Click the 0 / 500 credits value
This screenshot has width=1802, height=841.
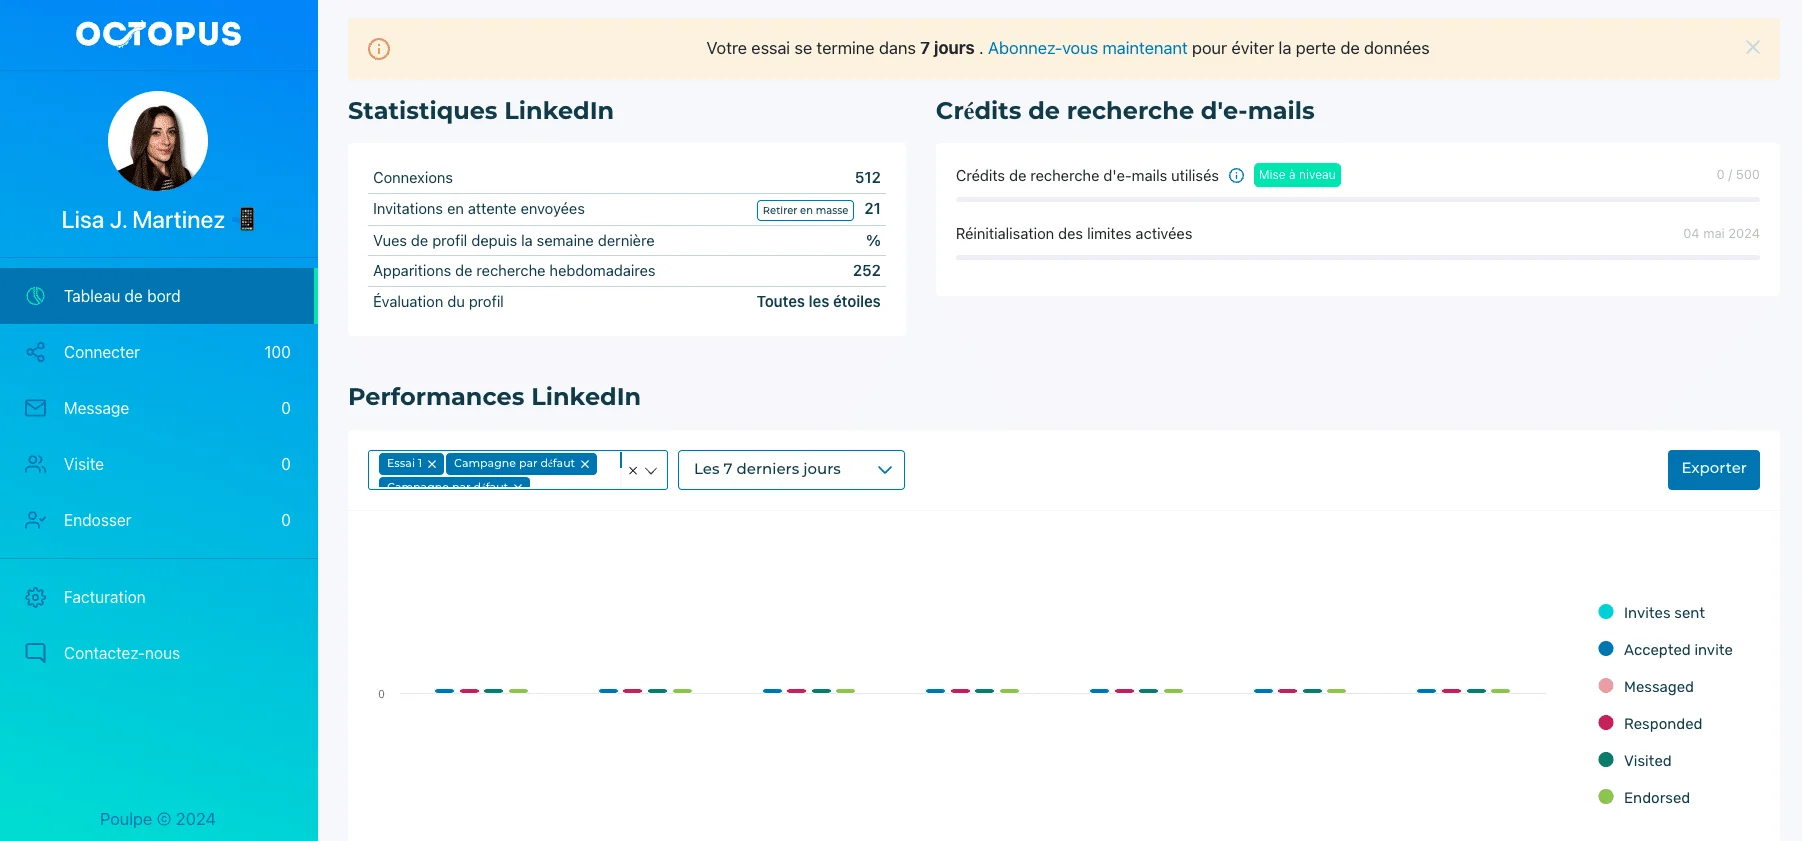pos(1738,175)
